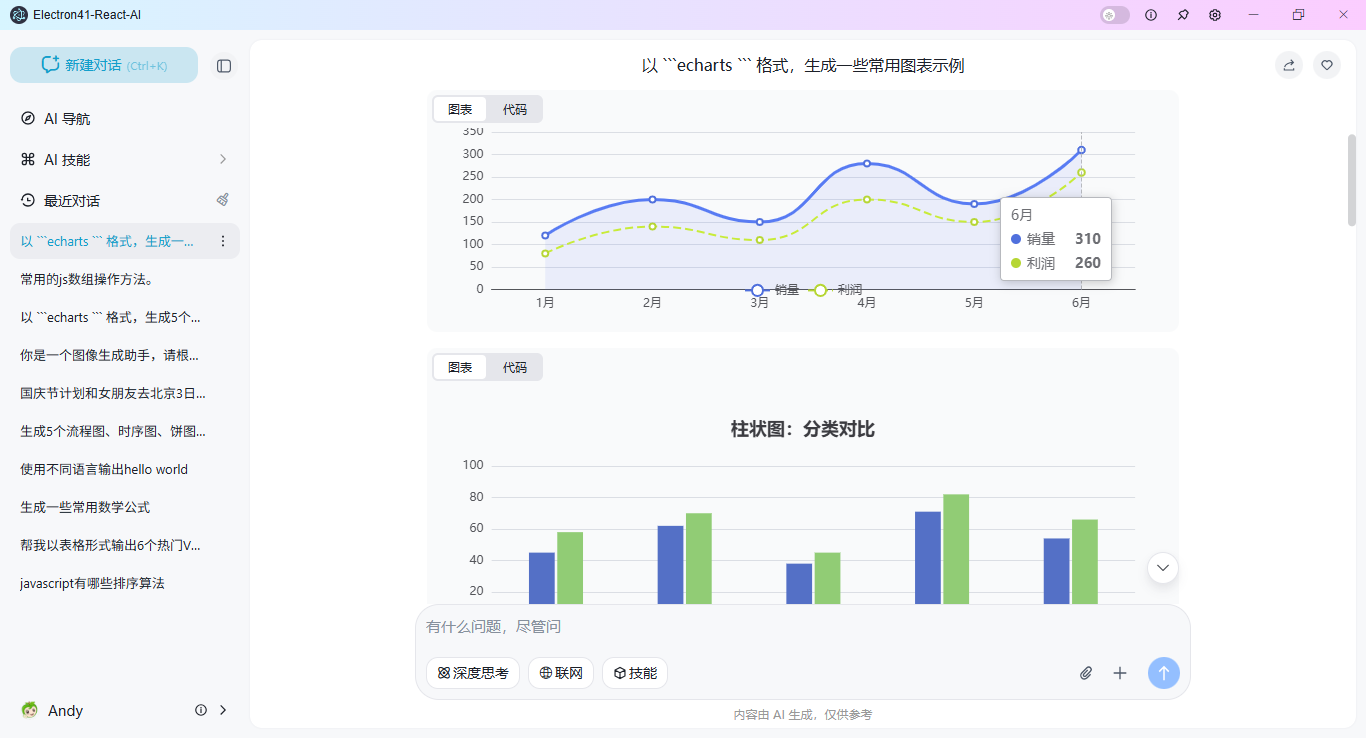Click the Electron41-React-AI app logo

click(x=19, y=15)
